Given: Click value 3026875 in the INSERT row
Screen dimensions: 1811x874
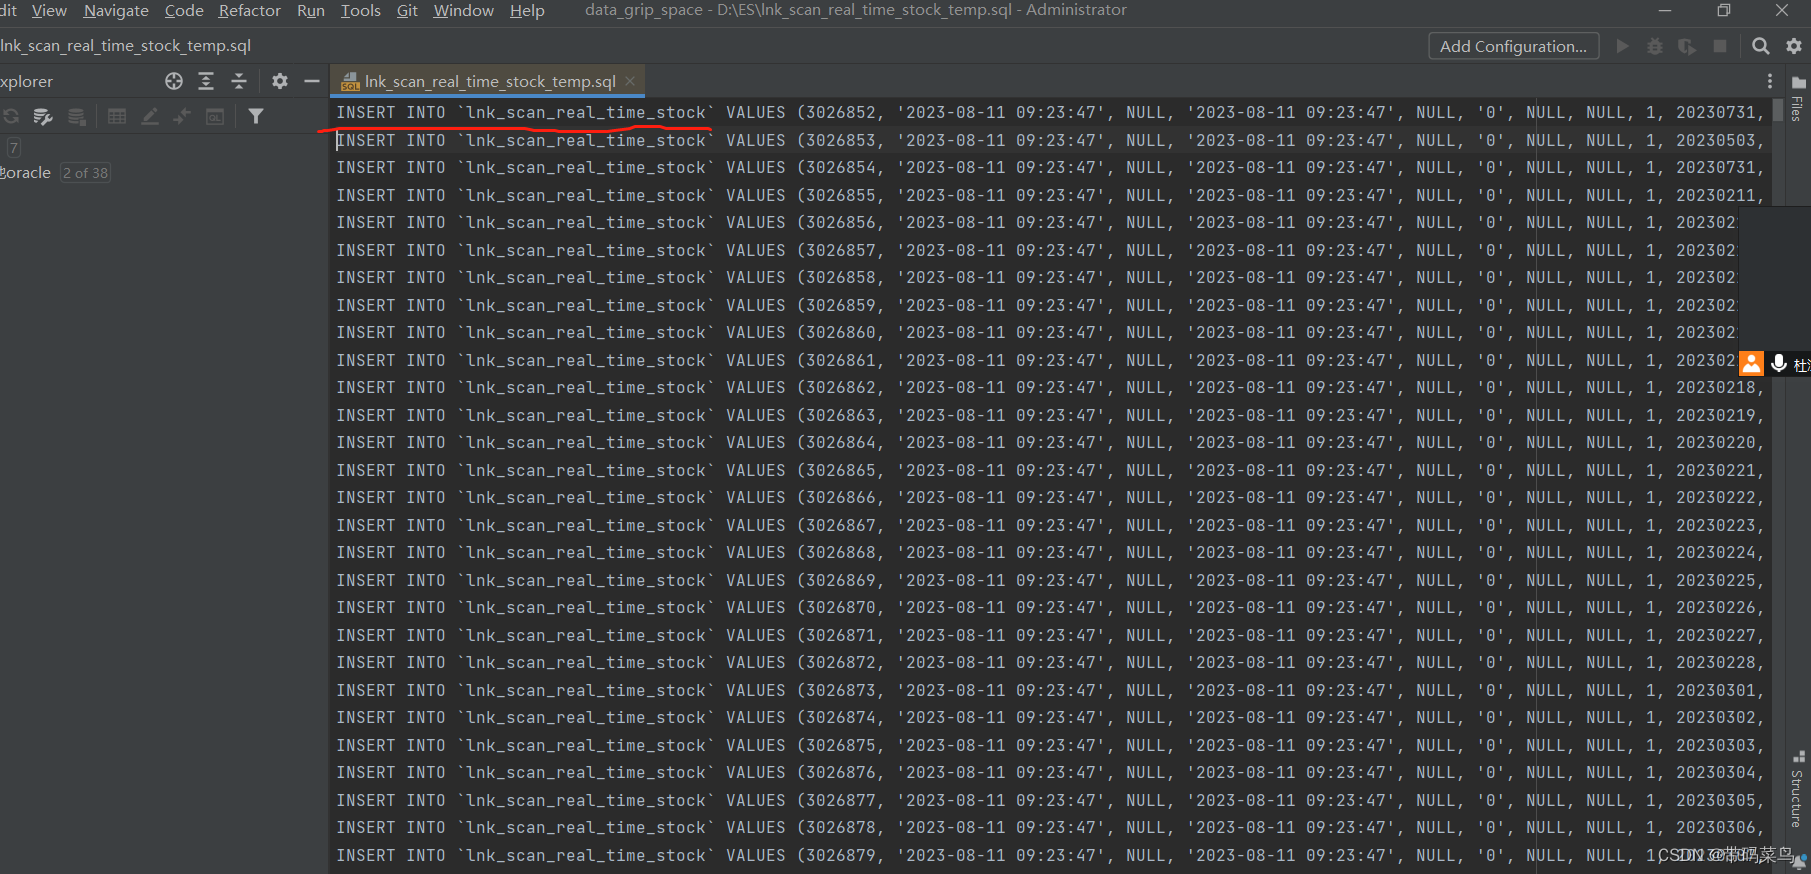Looking at the screenshot, I should click(840, 745).
